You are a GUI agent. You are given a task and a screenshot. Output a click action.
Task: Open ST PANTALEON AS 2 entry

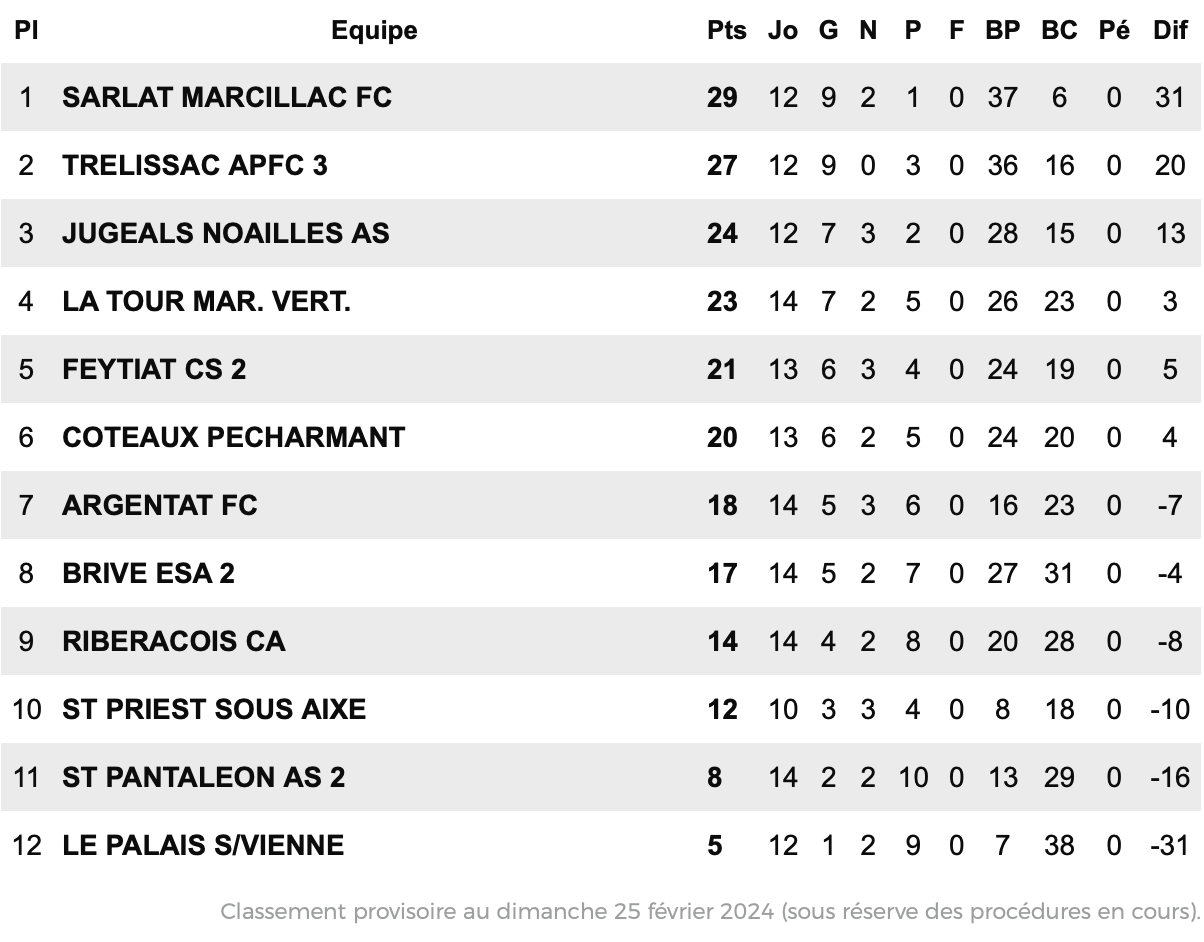click(204, 777)
